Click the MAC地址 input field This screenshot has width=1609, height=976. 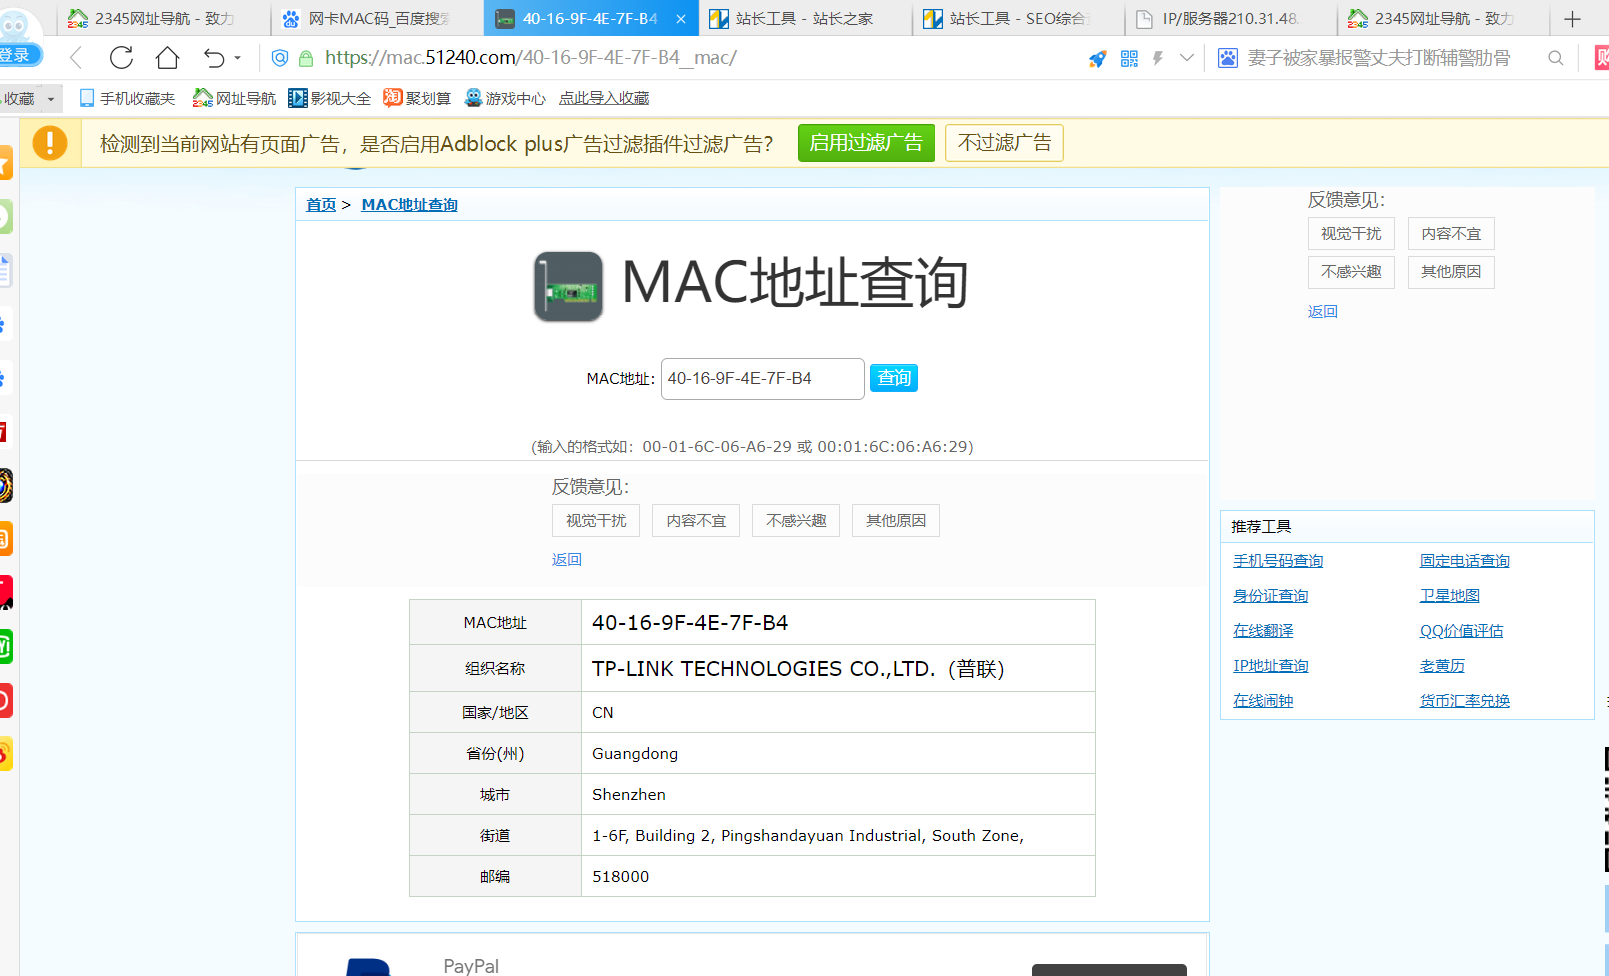763,379
